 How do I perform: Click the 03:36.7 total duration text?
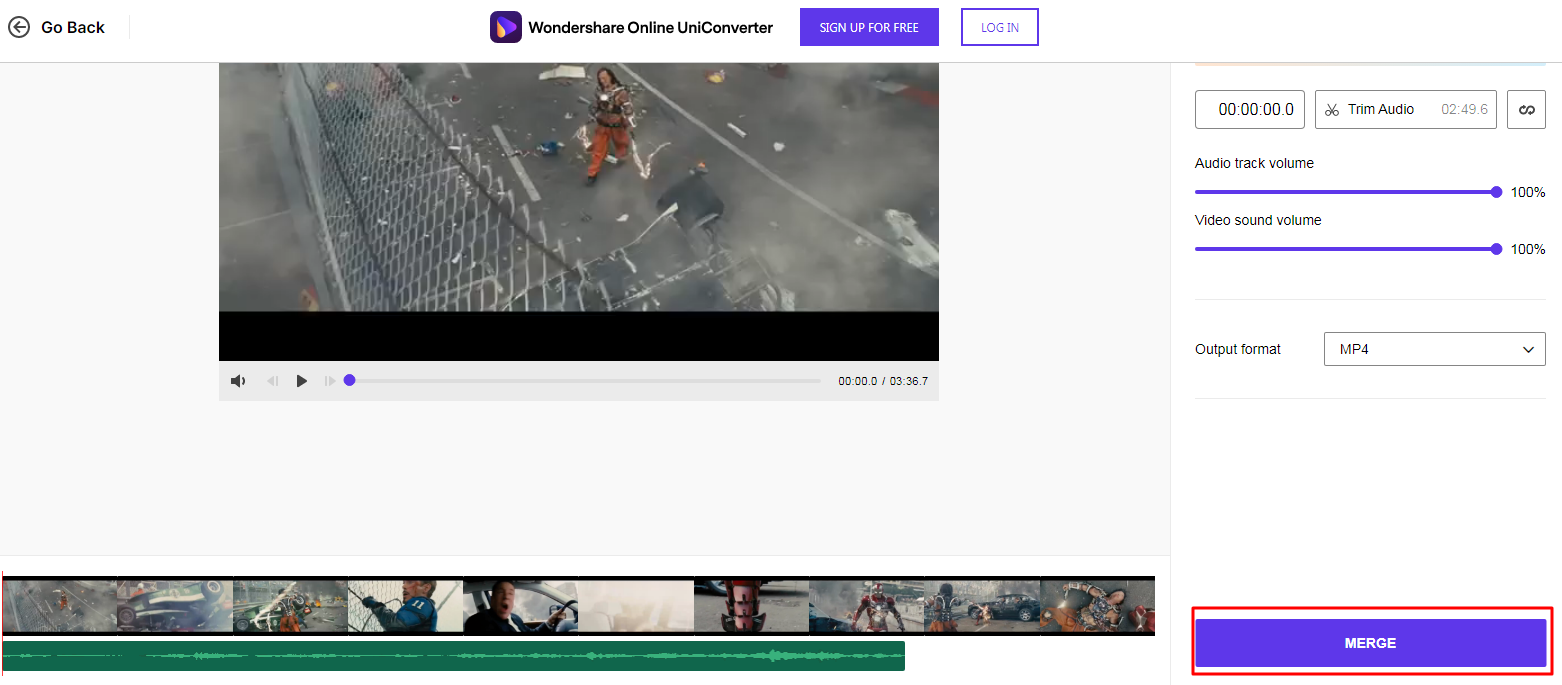(909, 381)
